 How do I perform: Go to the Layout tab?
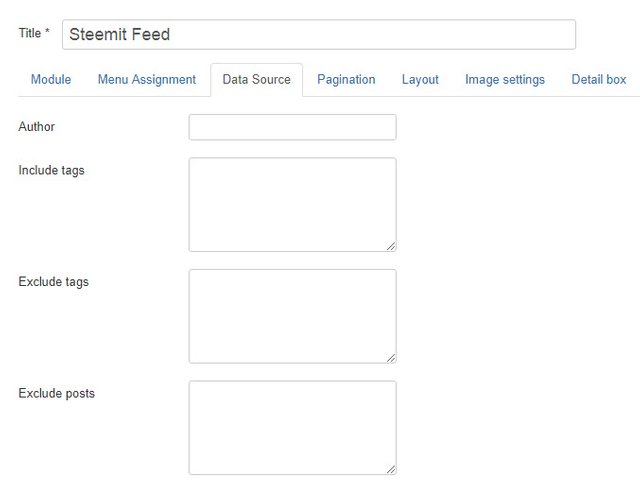click(x=420, y=79)
